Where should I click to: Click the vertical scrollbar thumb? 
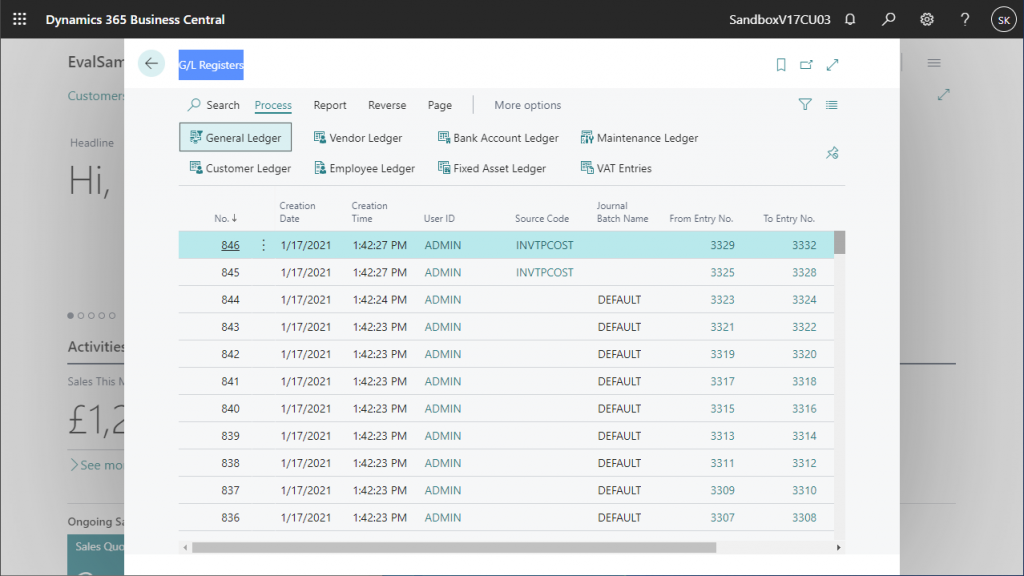pyautogui.click(x=840, y=242)
